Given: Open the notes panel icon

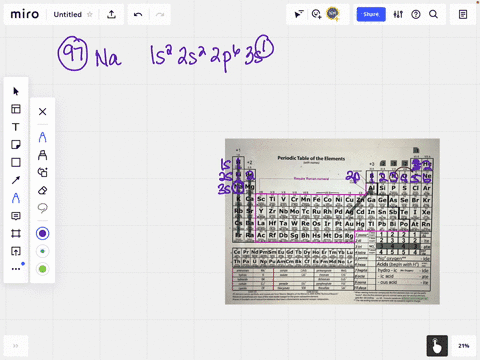Looking at the screenshot, I should (x=463, y=14).
